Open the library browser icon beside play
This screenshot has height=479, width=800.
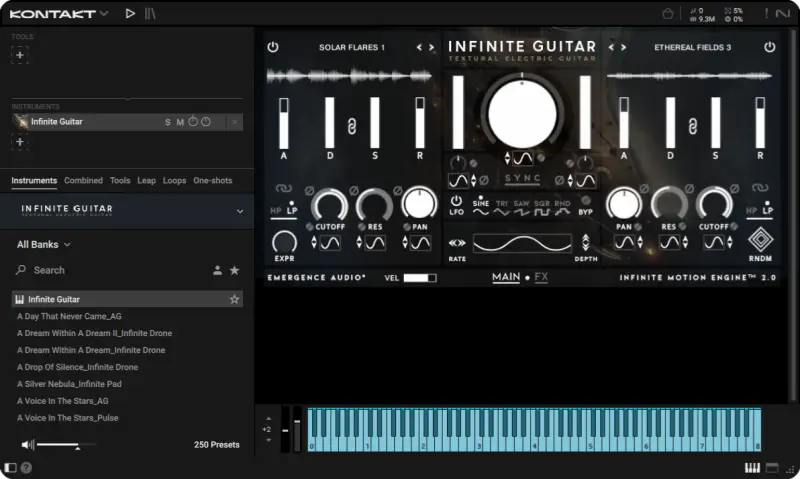coord(150,13)
